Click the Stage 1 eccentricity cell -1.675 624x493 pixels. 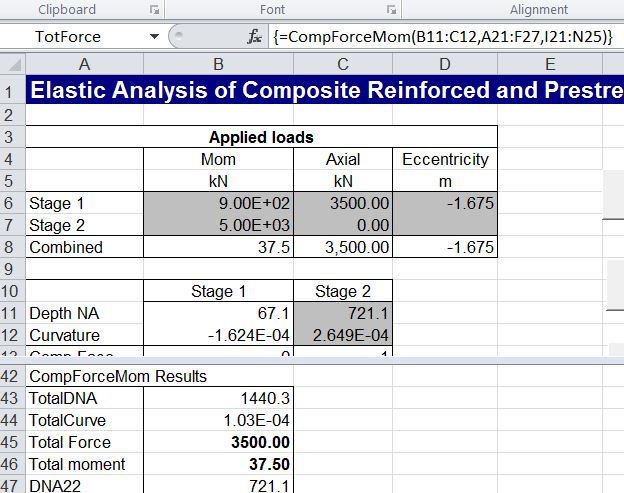click(x=445, y=203)
